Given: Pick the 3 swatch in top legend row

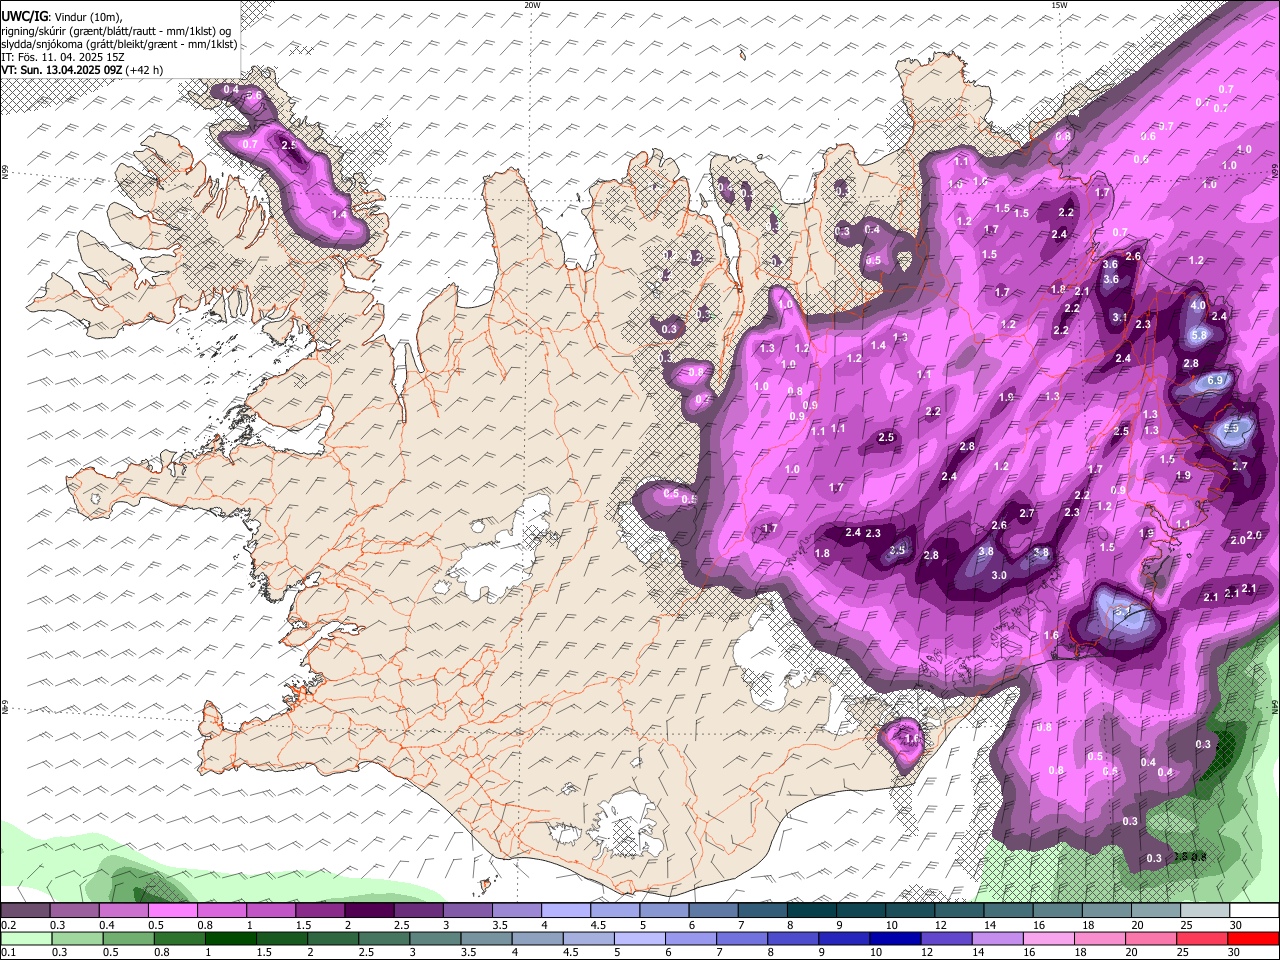Looking at the screenshot, I should coord(468,911).
